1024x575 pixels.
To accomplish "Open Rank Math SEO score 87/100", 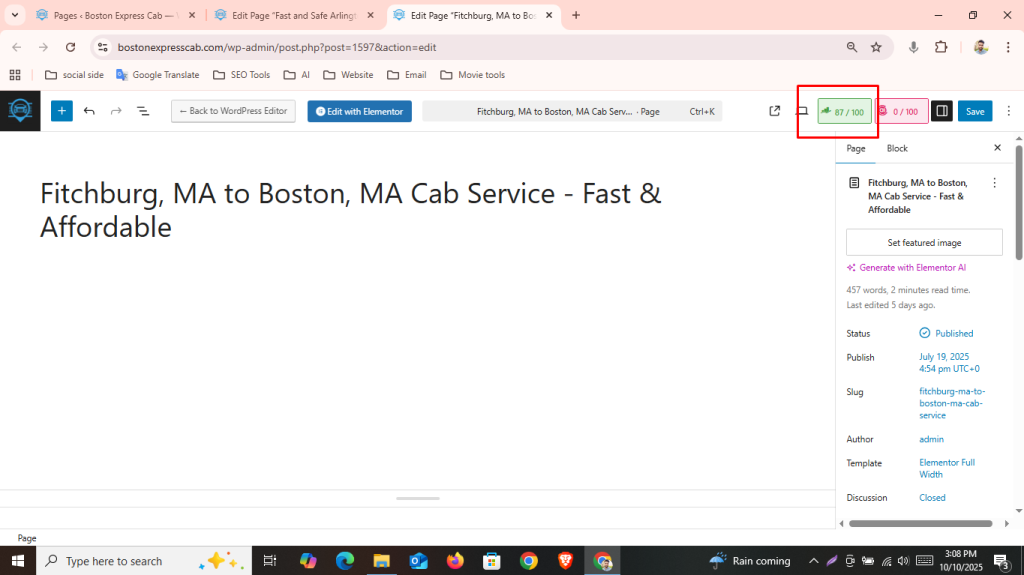I will (845, 112).
